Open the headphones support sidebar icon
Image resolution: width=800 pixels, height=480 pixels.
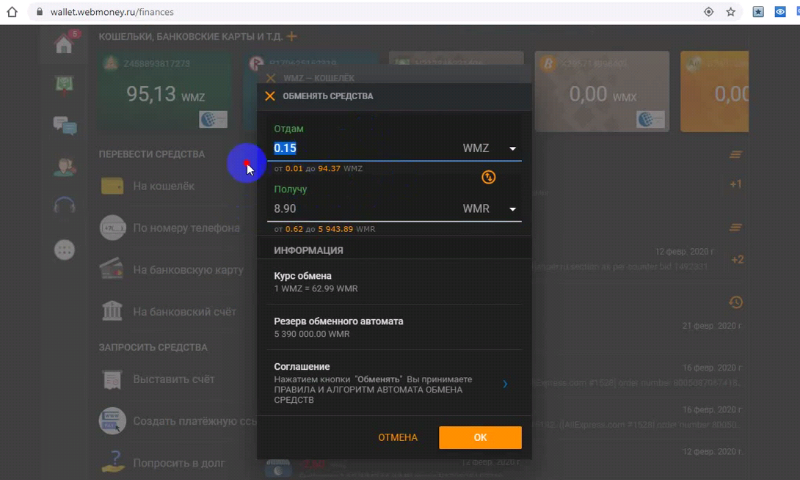65,207
